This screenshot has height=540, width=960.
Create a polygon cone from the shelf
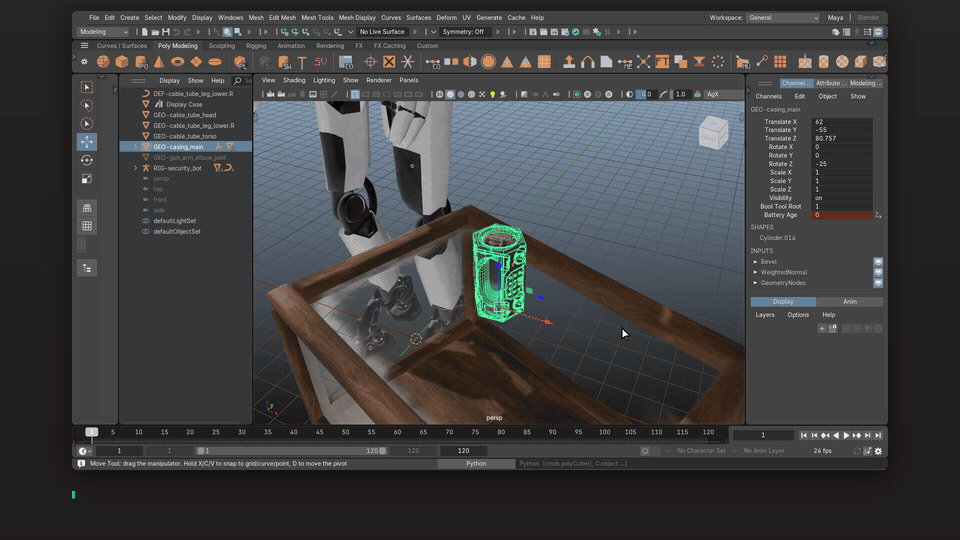[x=159, y=62]
